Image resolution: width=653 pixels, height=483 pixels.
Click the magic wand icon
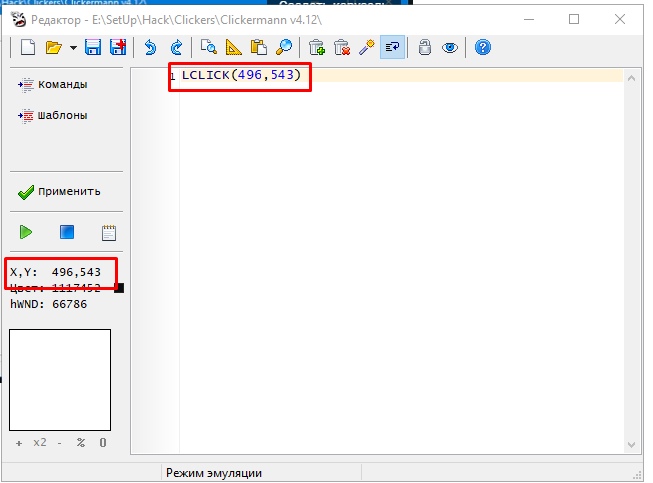click(x=366, y=47)
